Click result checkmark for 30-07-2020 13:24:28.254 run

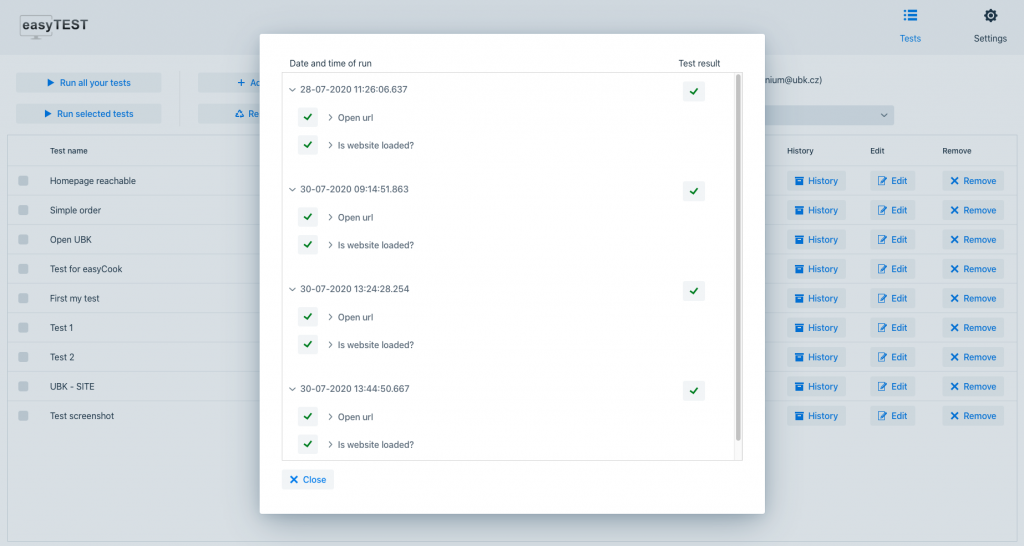[694, 291]
